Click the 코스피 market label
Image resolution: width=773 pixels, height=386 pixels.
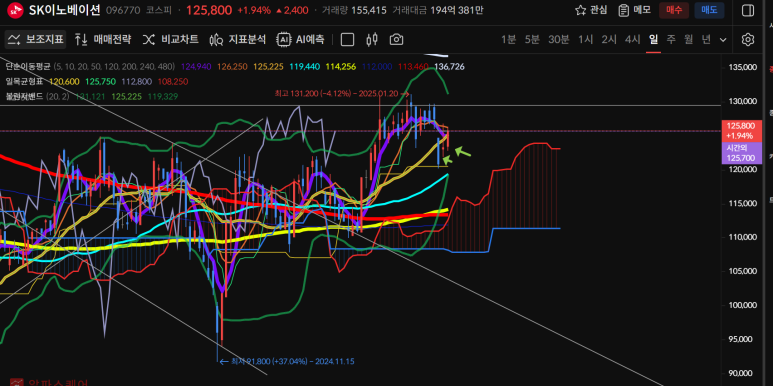159,10
